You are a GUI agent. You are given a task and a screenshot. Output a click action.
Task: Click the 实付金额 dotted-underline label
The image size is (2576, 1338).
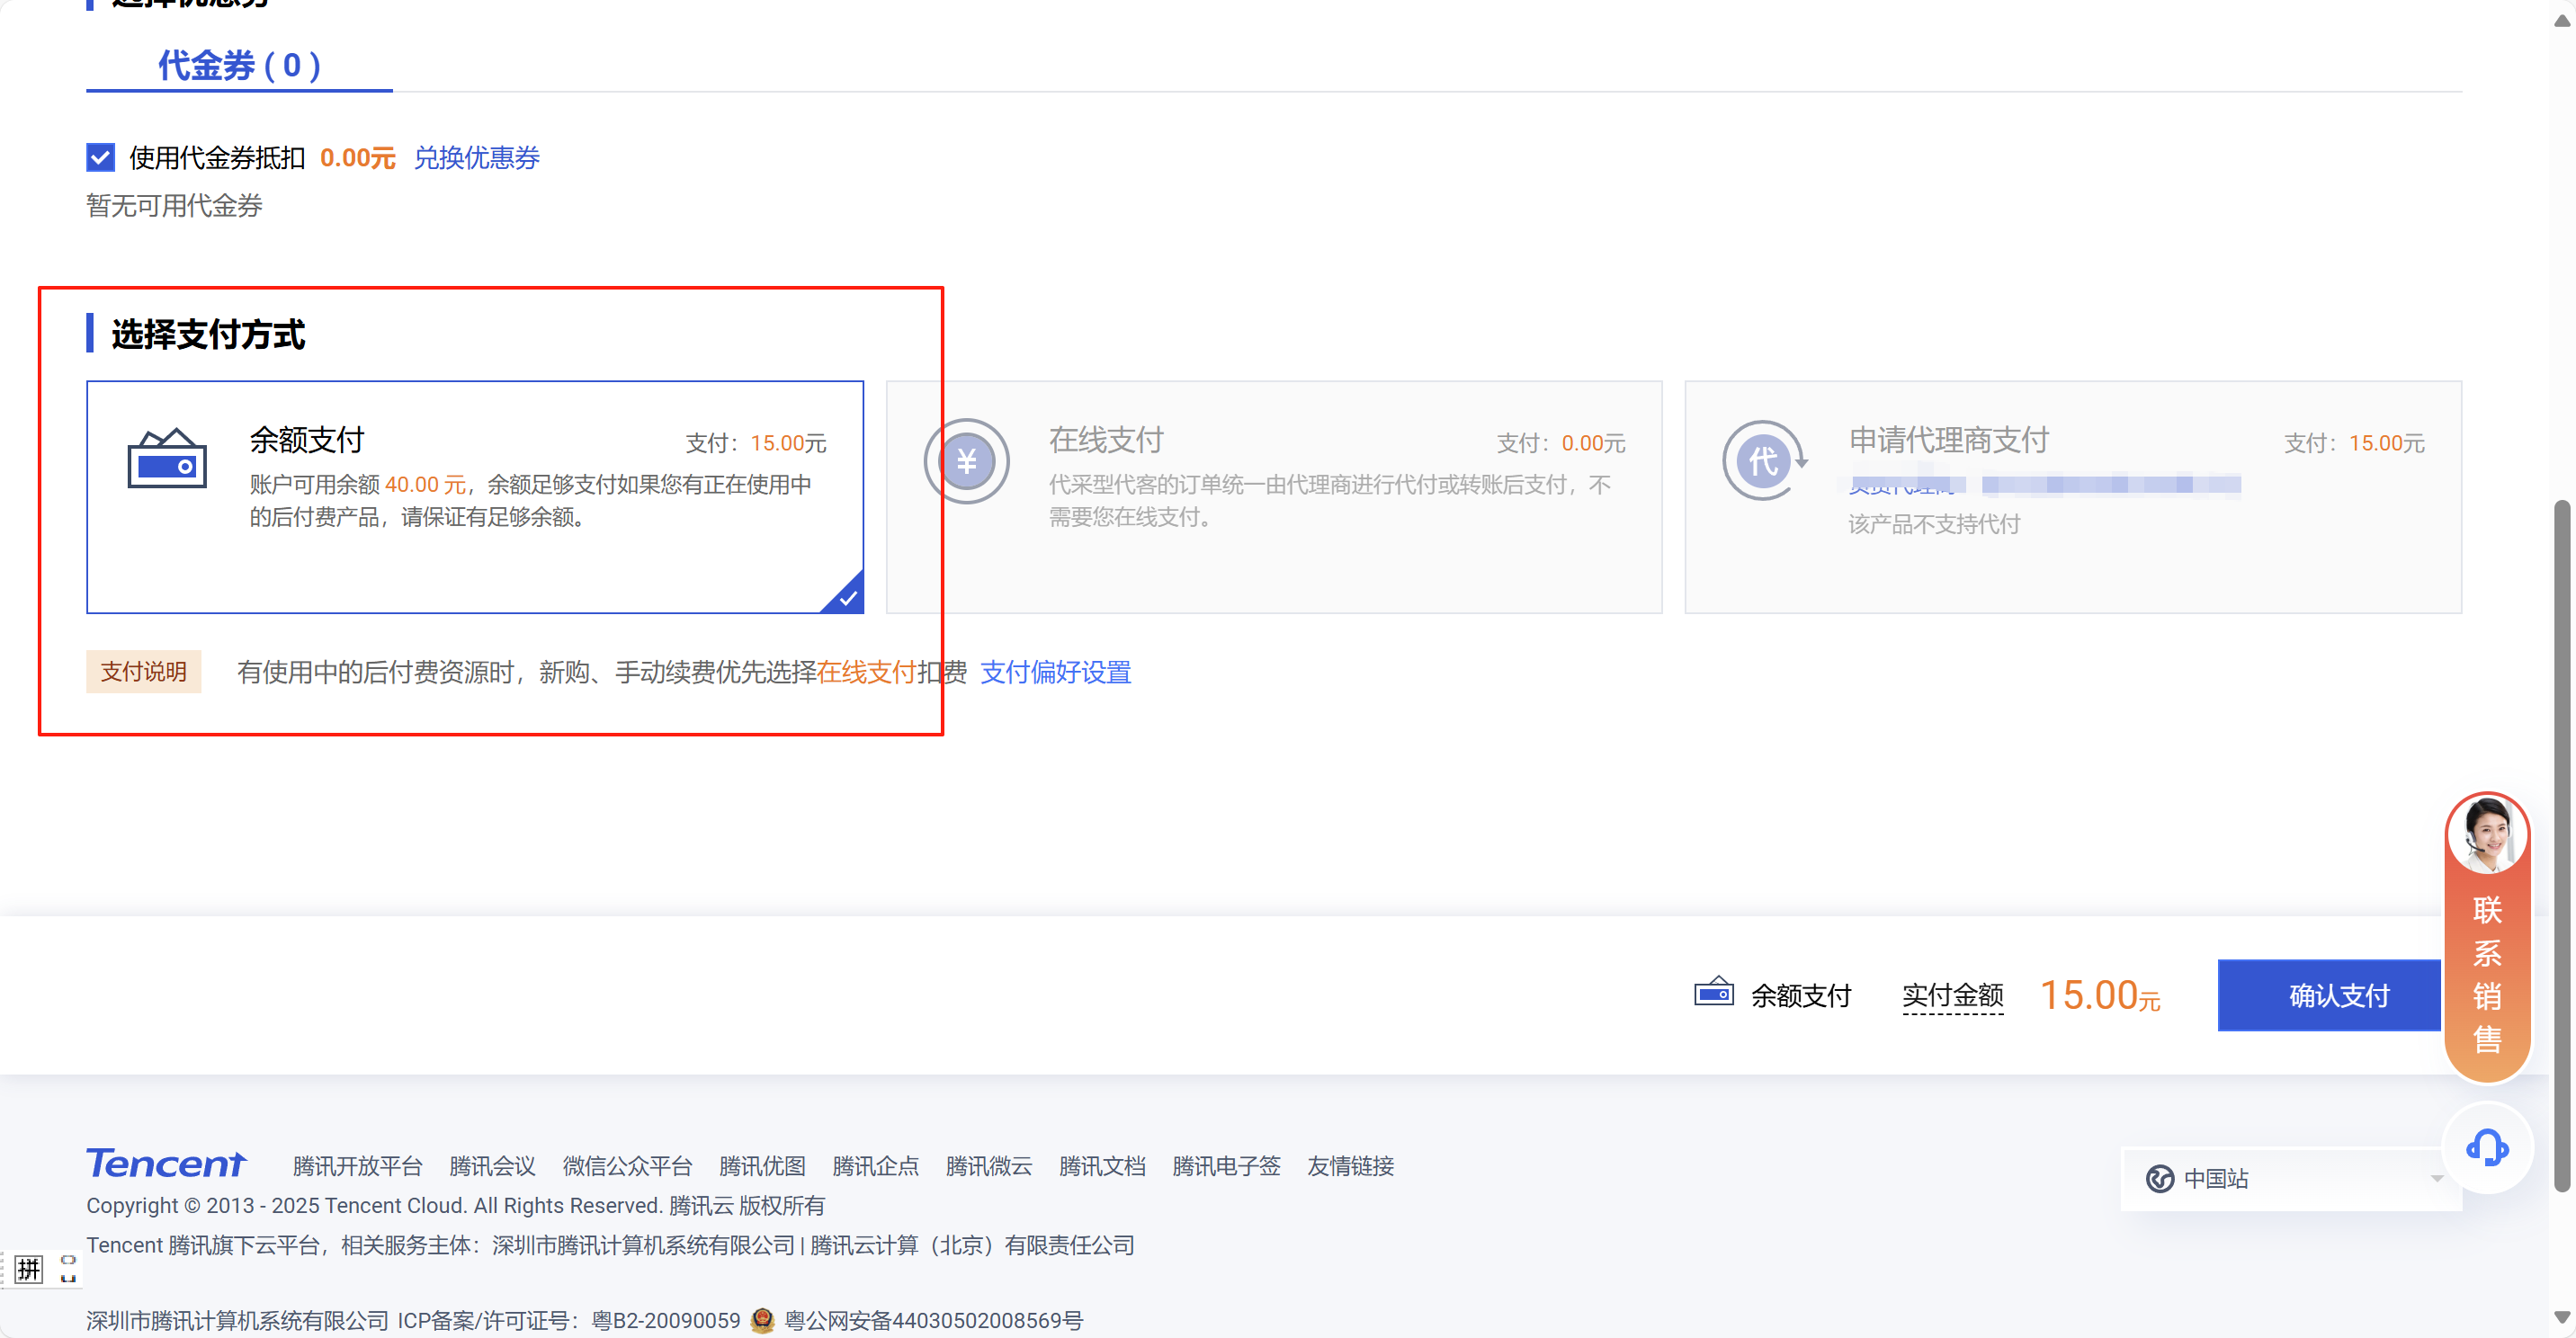(1953, 996)
